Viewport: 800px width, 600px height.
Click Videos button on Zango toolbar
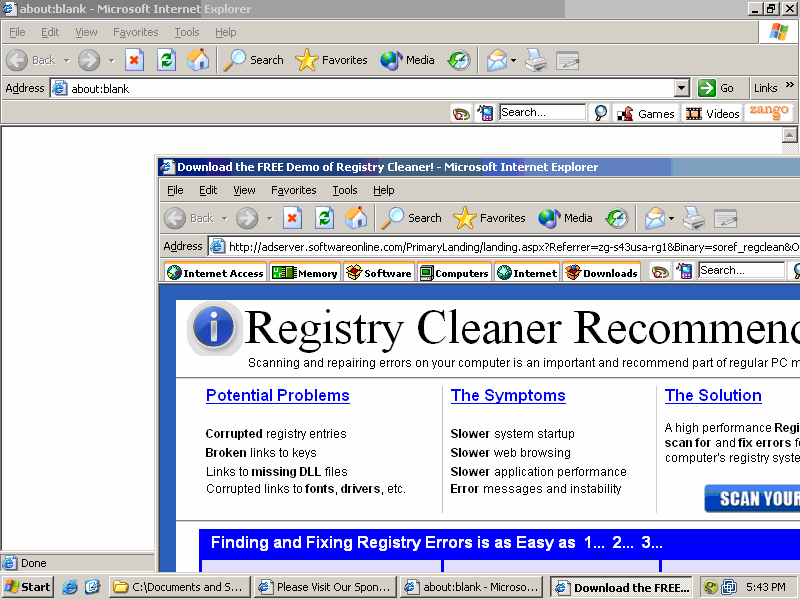click(713, 113)
